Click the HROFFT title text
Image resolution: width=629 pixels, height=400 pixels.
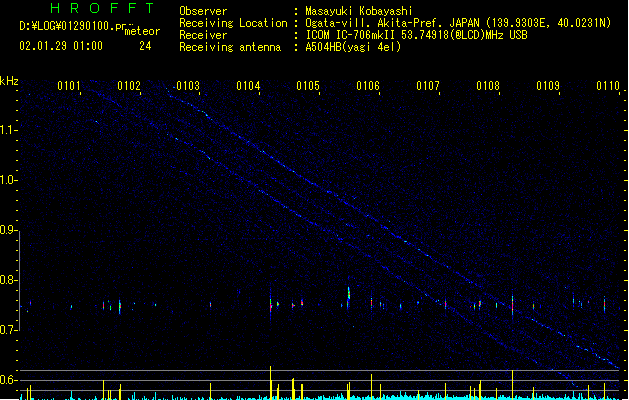point(102,8)
